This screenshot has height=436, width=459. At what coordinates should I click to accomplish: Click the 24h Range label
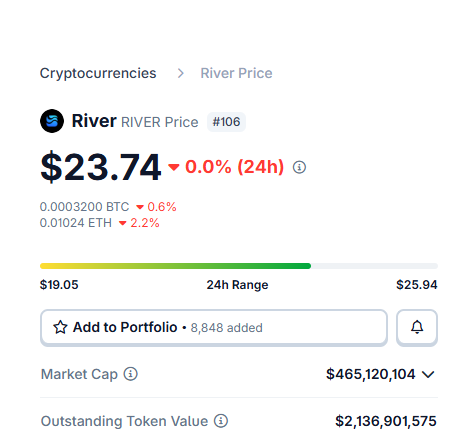click(237, 285)
